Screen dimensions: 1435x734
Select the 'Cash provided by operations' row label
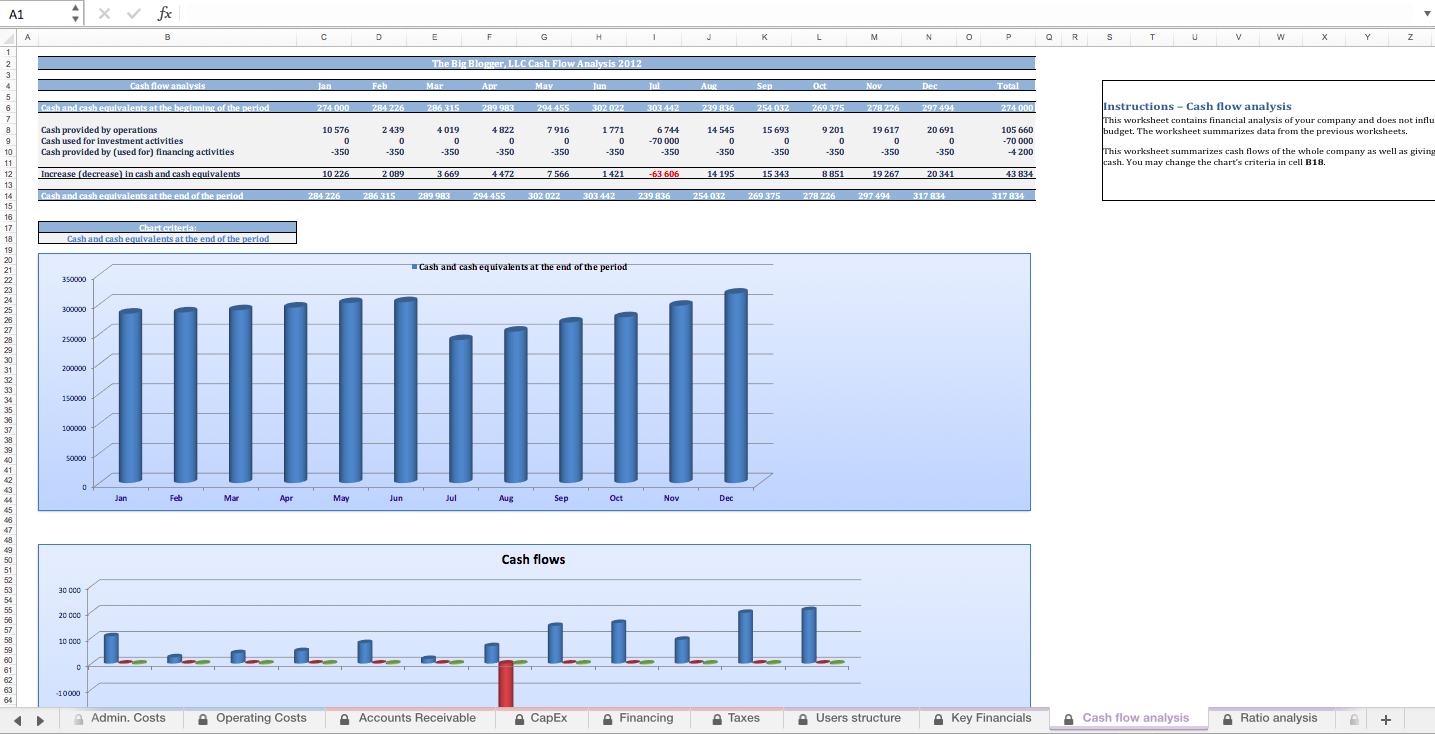(99, 130)
